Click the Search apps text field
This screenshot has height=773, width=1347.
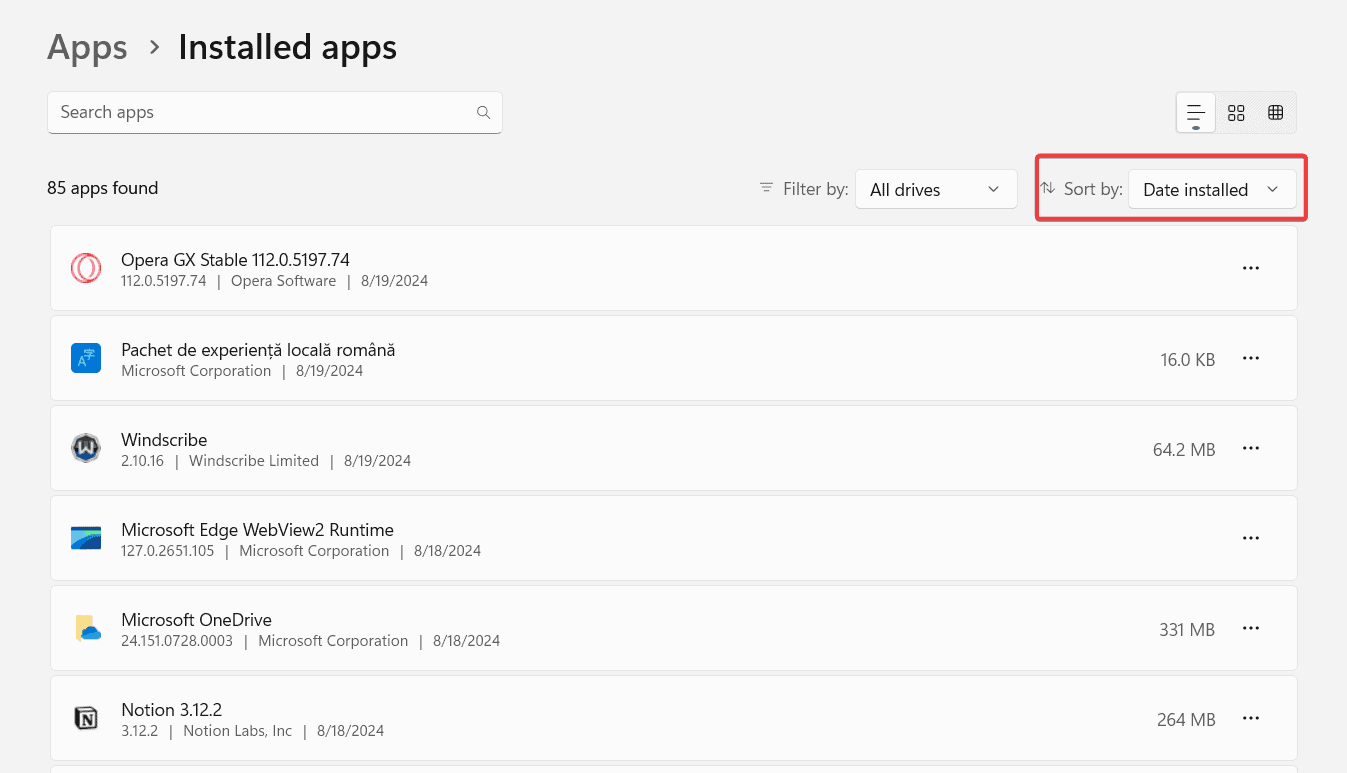260,113
